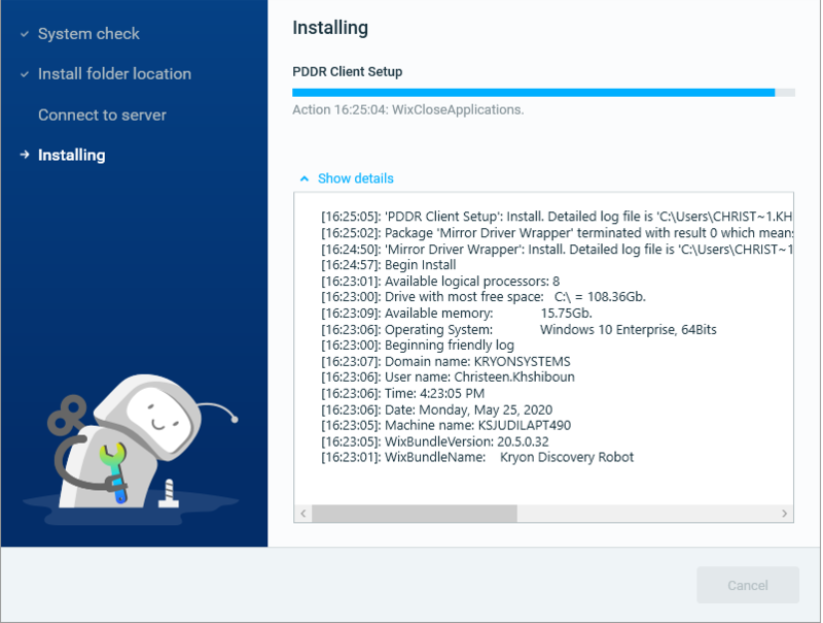The height and width of the screenshot is (623, 823).
Task: Click the checkmark next to Install folder location
Action: [x=24, y=75]
